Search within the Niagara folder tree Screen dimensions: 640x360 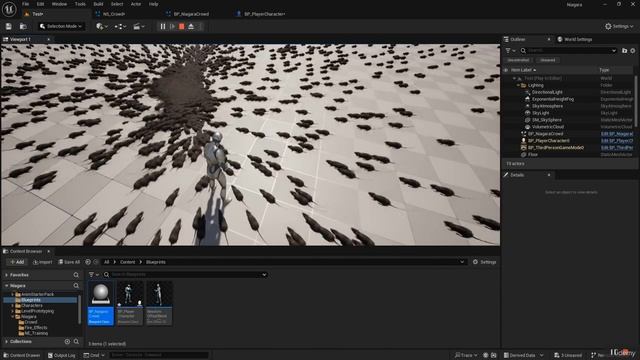click(76, 286)
